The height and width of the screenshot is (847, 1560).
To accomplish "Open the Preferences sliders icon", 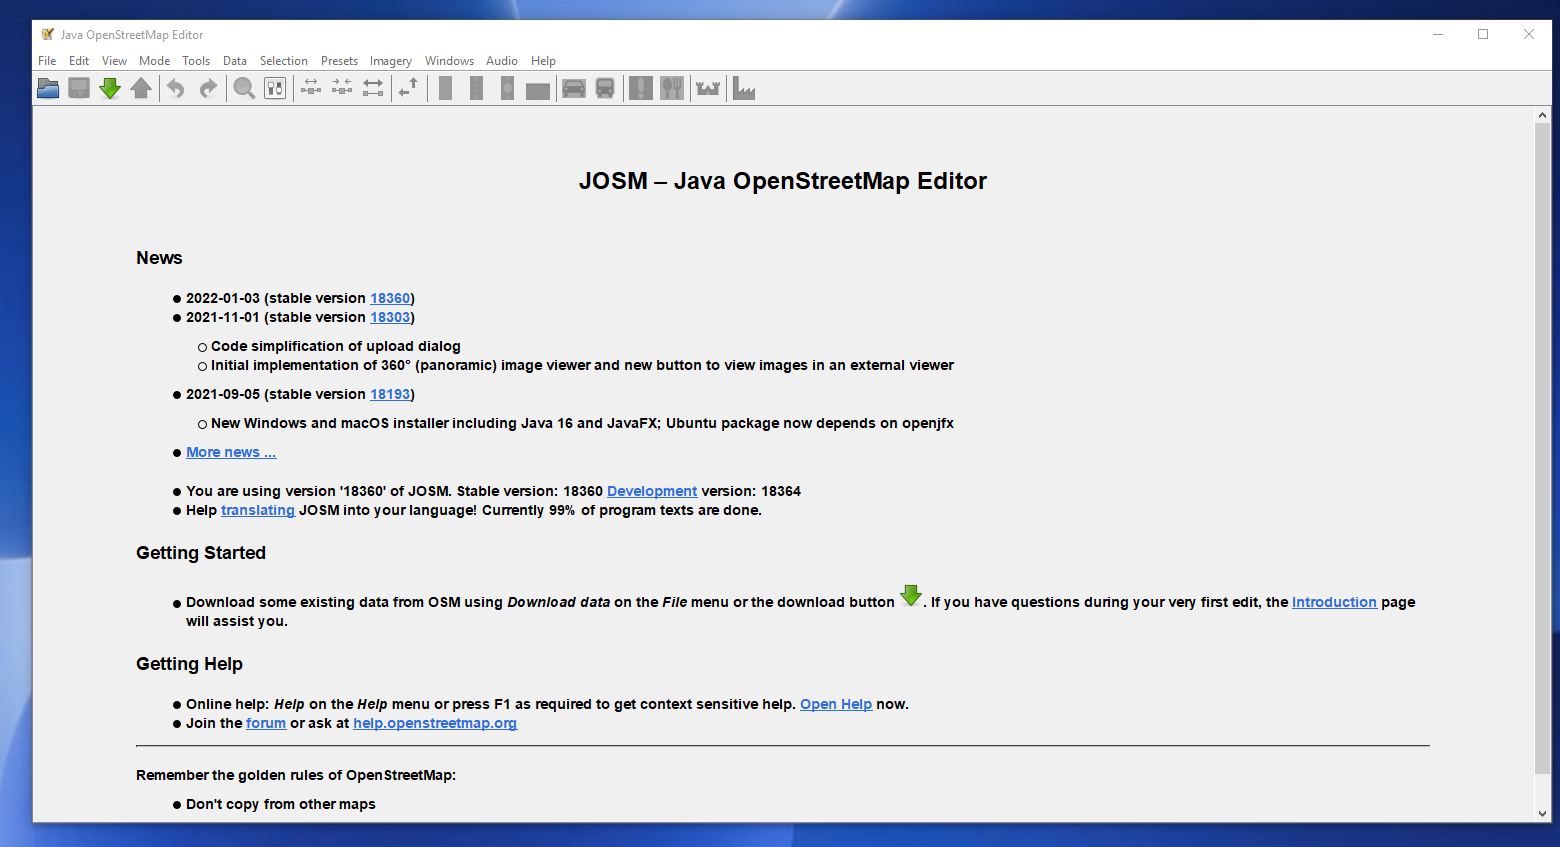I will [275, 89].
